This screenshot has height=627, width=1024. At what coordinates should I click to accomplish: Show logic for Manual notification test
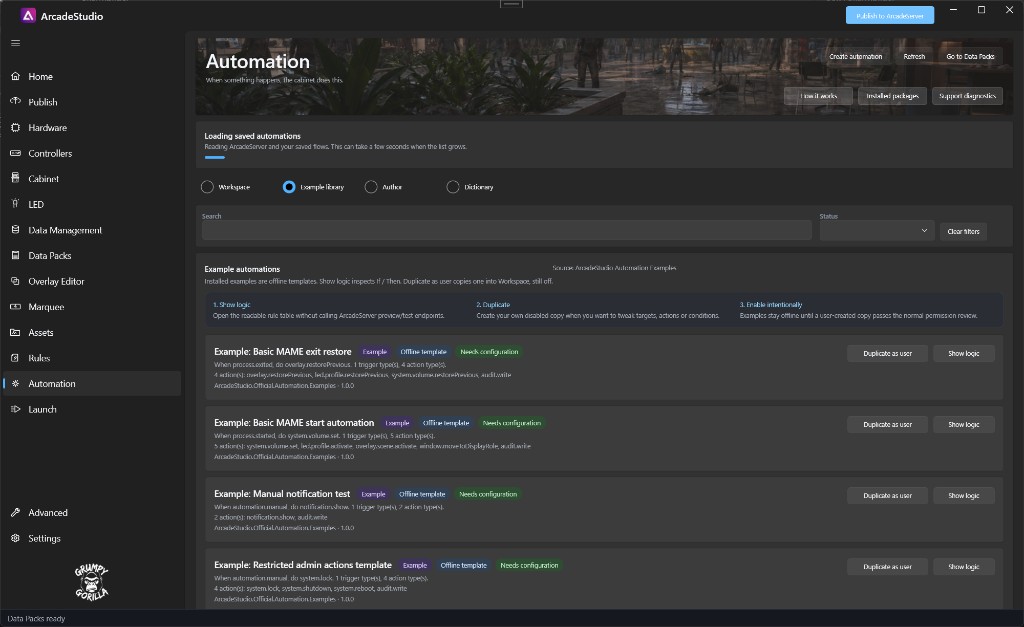[963, 496]
